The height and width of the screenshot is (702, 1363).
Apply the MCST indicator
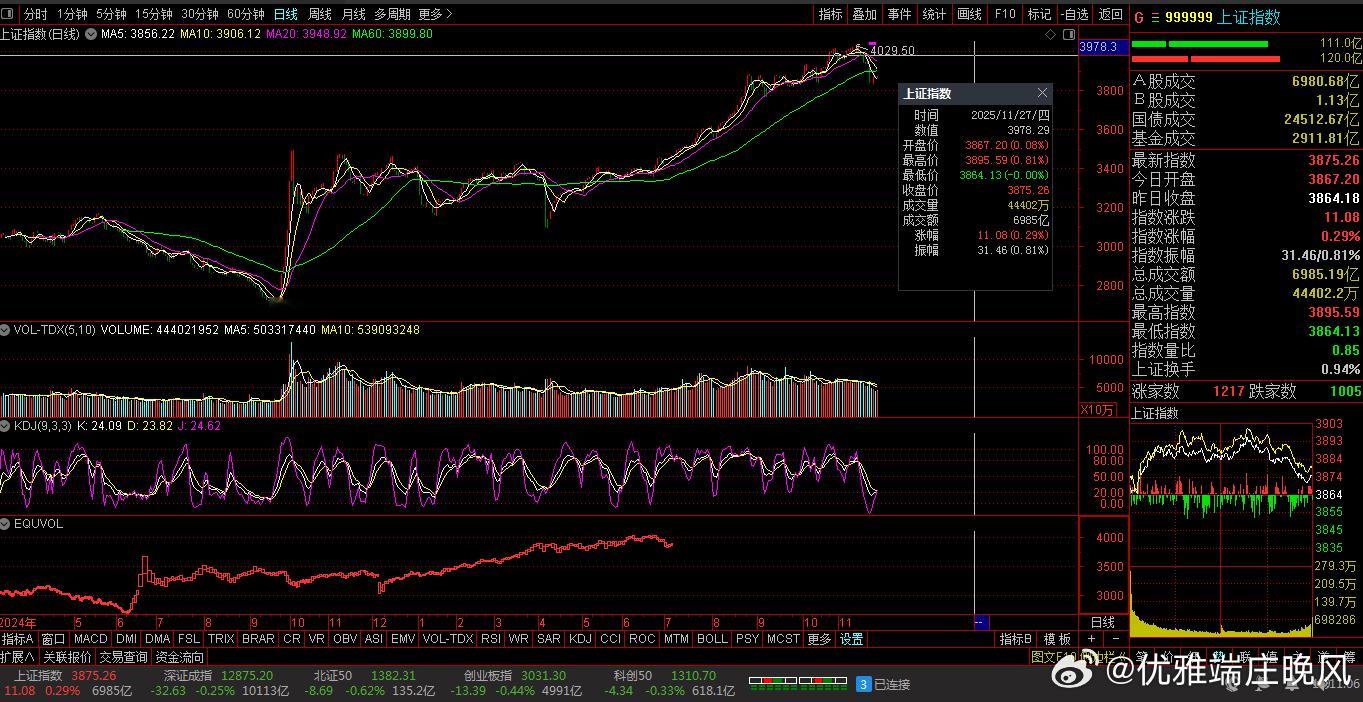point(783,639)
